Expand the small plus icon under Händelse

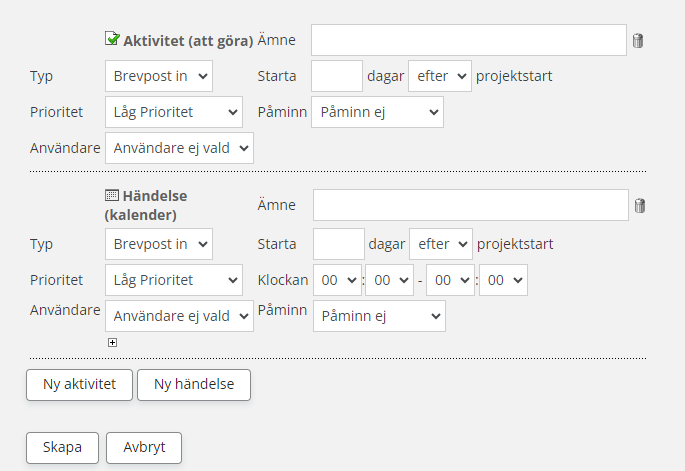coord(112,342)
